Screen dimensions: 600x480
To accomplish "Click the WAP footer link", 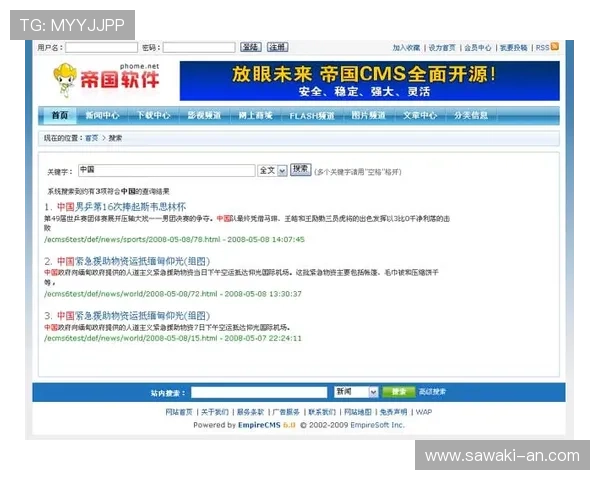I will click(424, 412).
